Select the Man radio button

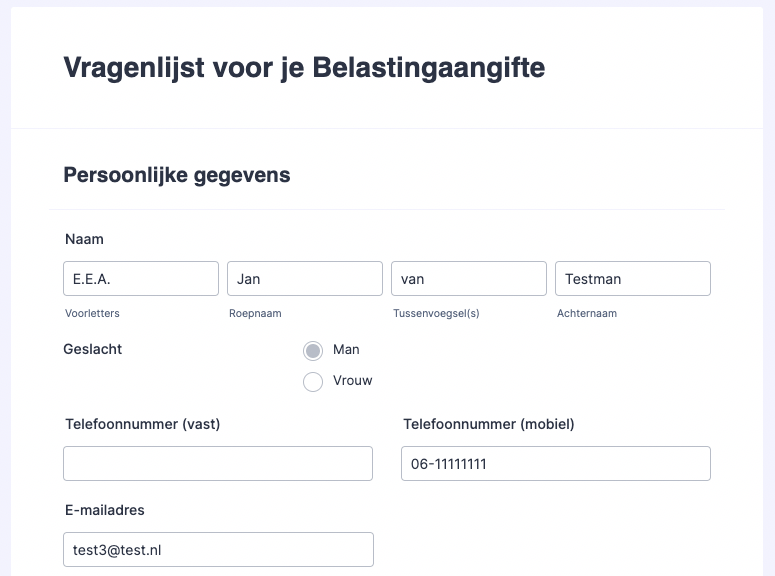pos(313,351)
